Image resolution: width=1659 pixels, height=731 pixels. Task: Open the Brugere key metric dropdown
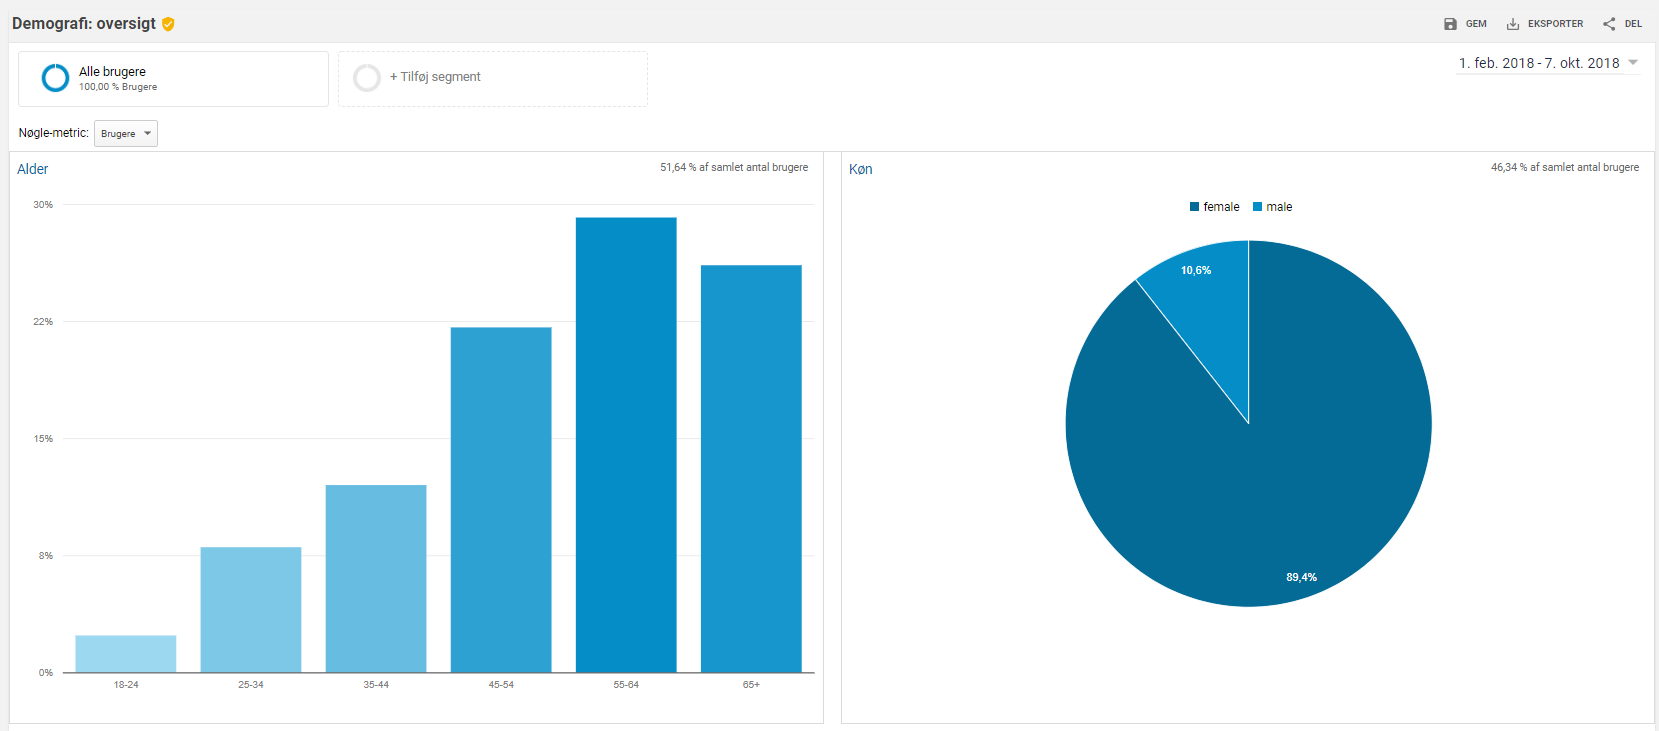click(126, 134)
